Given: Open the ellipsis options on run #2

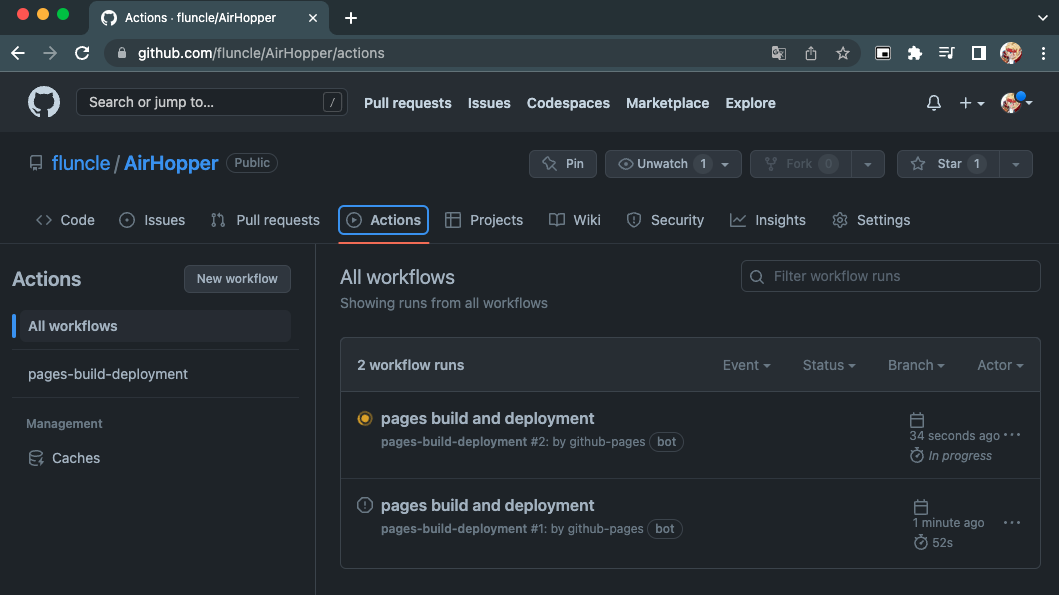Looking at the screenshot, I should [1012, 435].
